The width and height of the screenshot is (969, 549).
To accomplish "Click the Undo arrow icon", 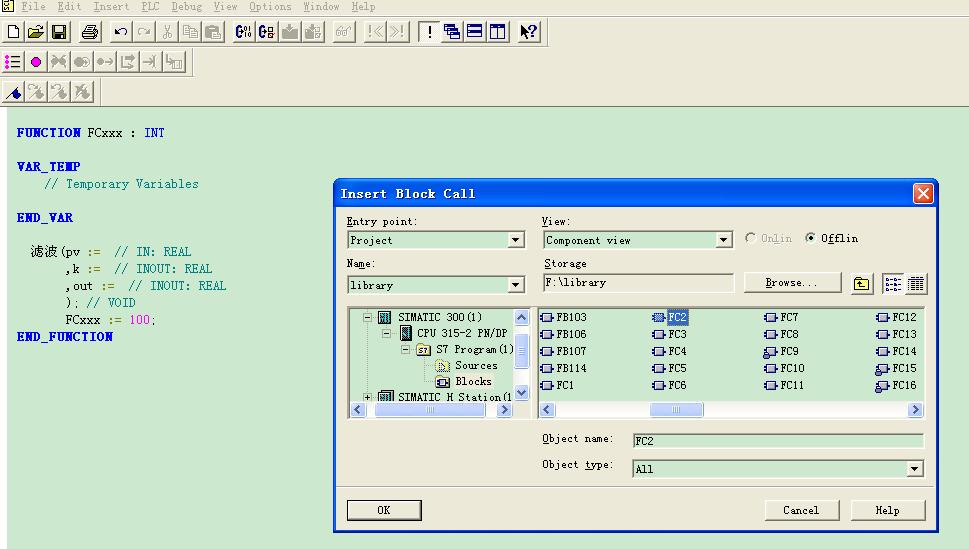I will pyautogui.click(x=121, y=32).
